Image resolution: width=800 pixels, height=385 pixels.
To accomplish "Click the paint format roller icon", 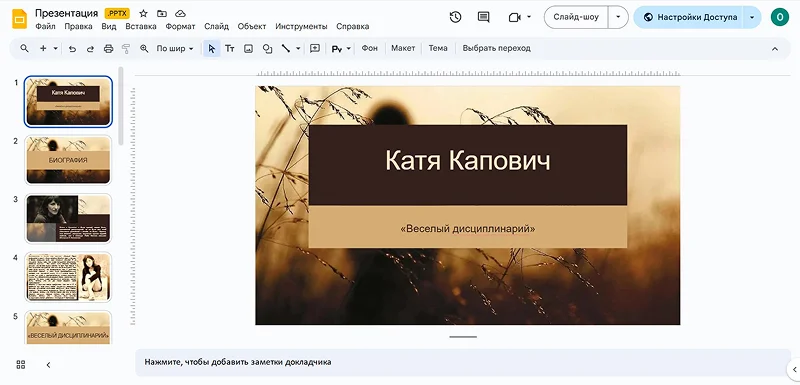I will point(126,48).
